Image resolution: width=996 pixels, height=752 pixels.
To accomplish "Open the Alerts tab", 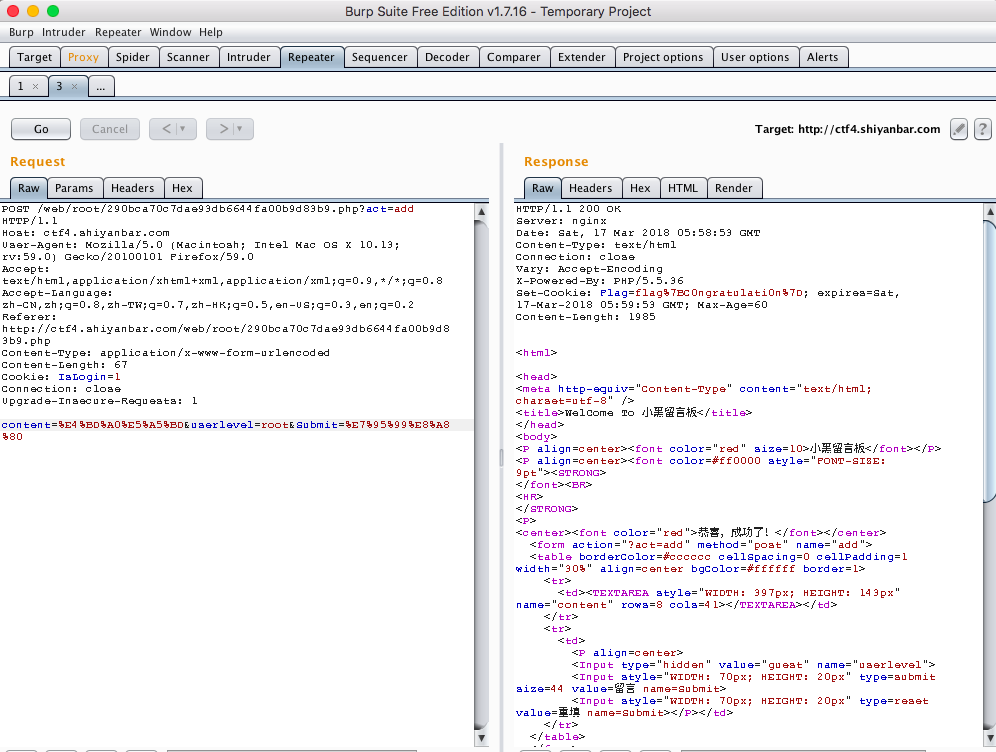I will pyautogui.click(x=823, y=57).
